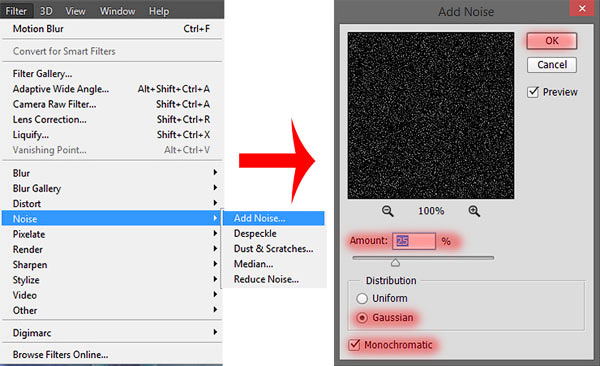The height and width of the screenshot is (366, 600).
Task: Open Adaptive Wide Angle filter
Action: tap(112, 89)
